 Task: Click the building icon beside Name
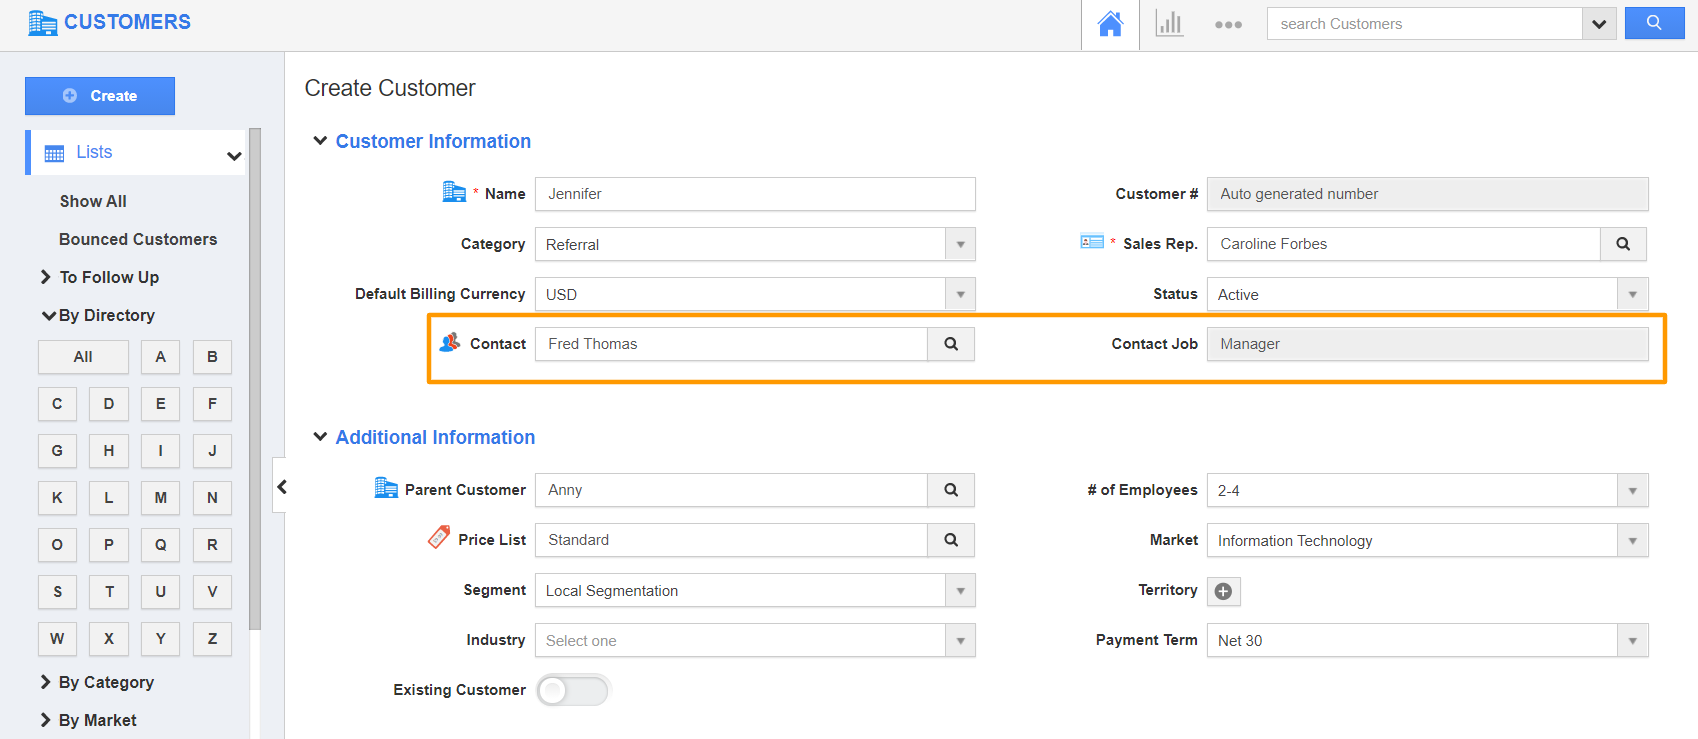454,191
